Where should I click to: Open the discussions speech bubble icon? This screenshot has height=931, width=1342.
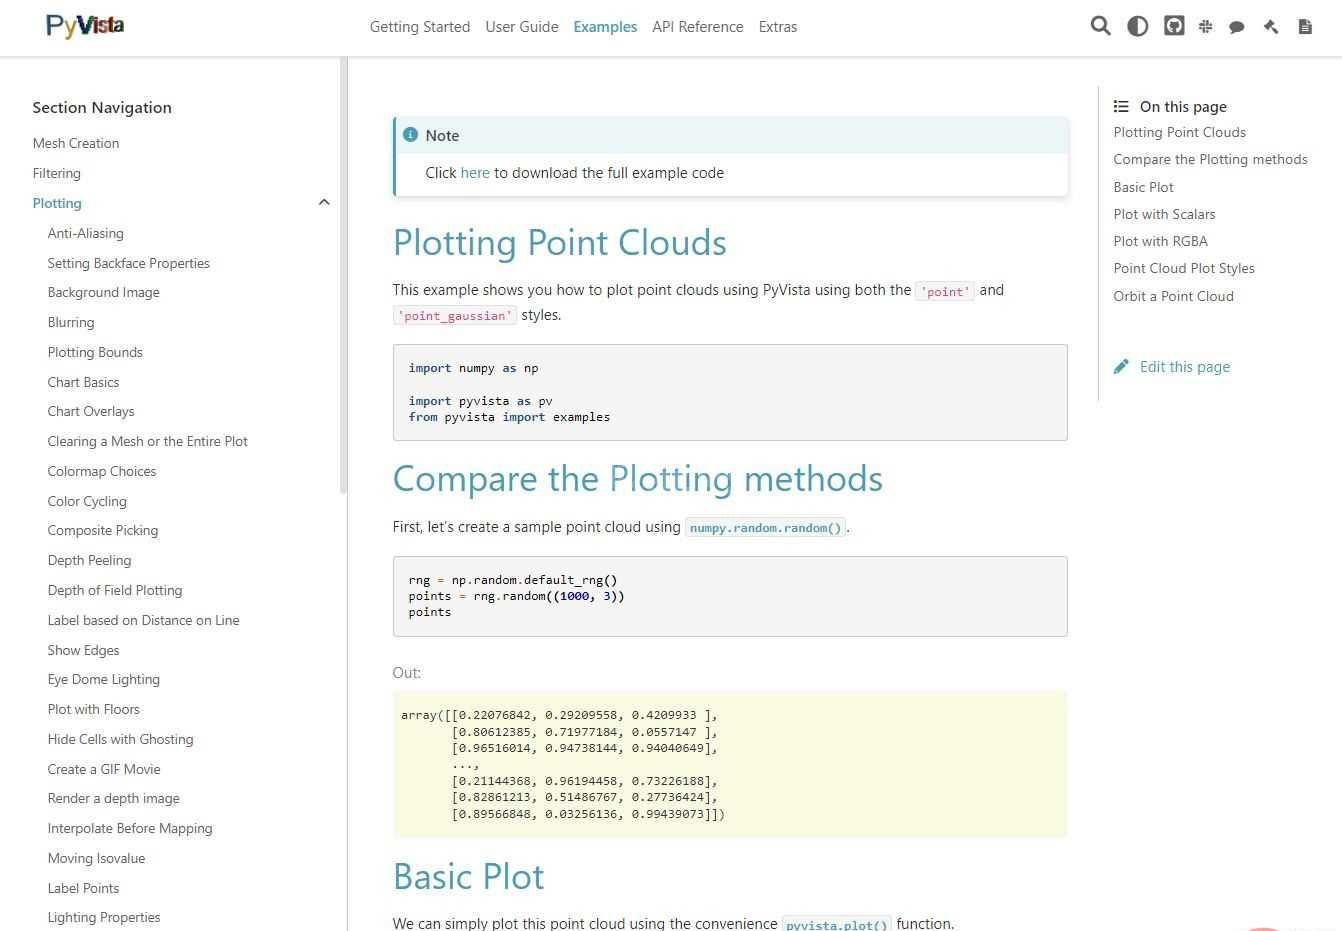[x=1237, y=27]
